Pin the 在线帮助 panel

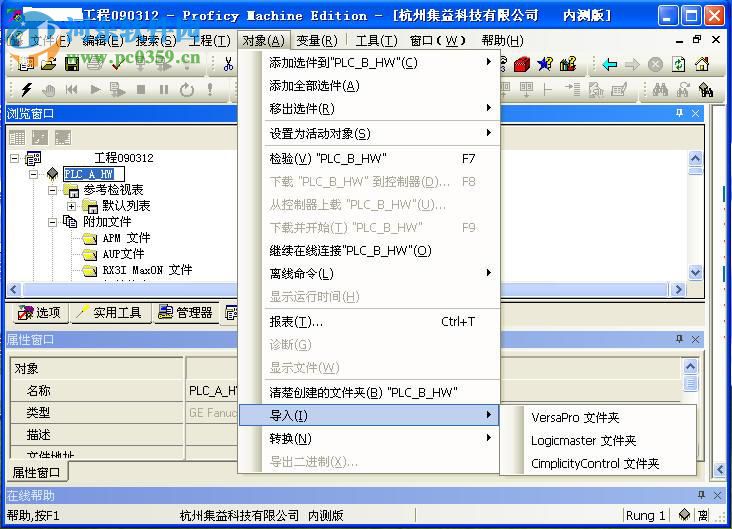pos(701,494)
